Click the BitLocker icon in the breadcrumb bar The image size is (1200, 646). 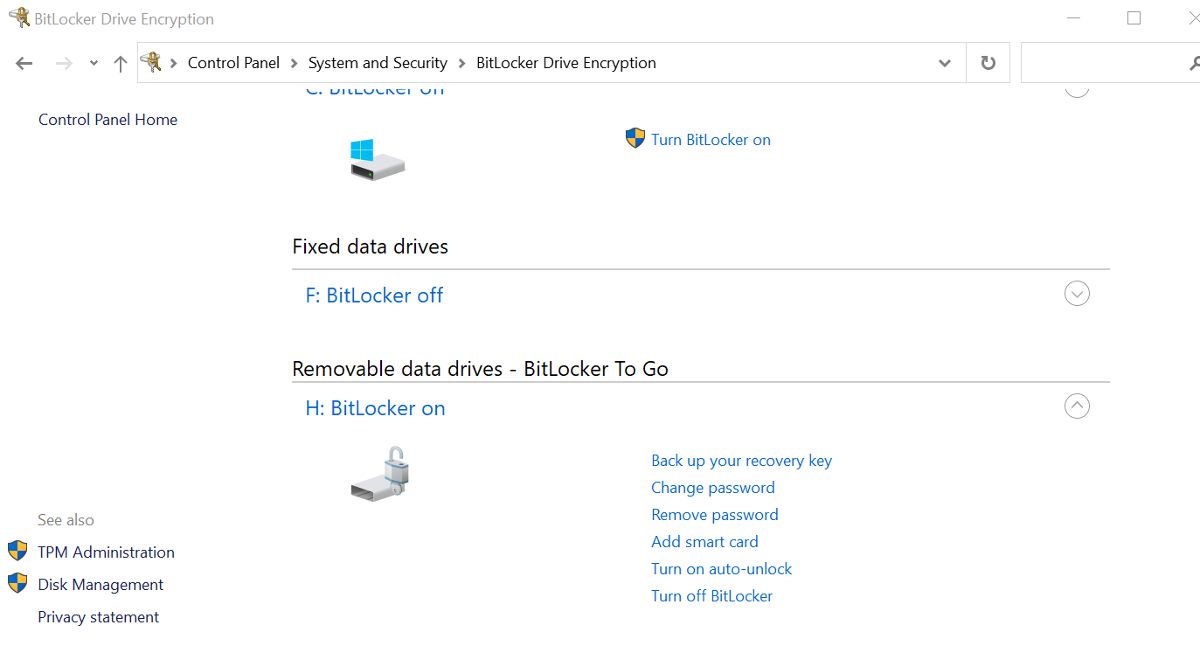152,62
